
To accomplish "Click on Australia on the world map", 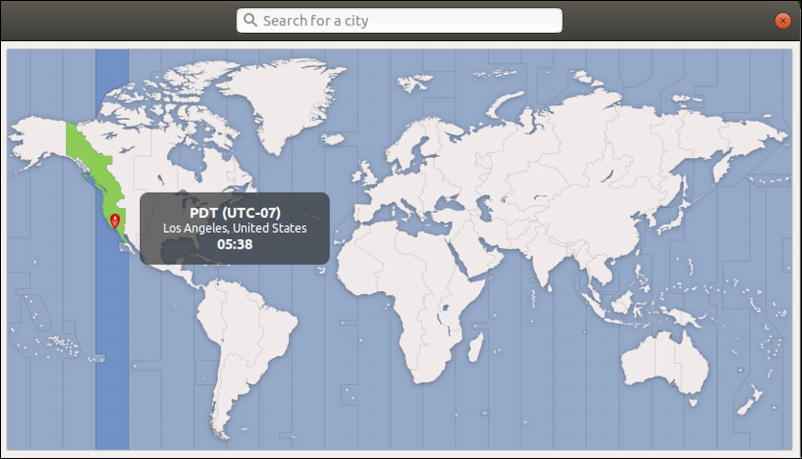I will [x=665, y=363].
